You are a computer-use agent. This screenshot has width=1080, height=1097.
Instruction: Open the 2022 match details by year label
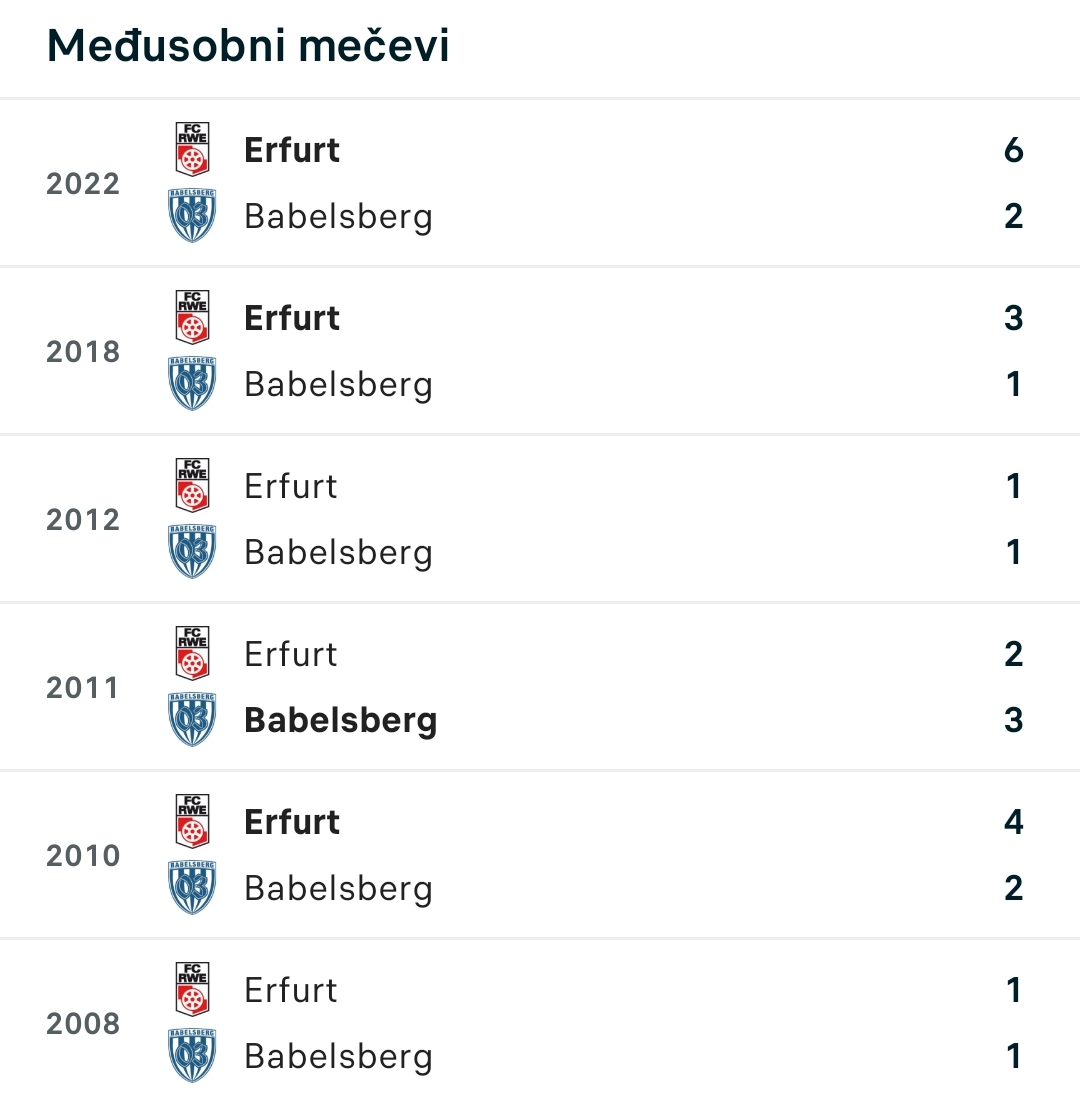pos(83,184)
